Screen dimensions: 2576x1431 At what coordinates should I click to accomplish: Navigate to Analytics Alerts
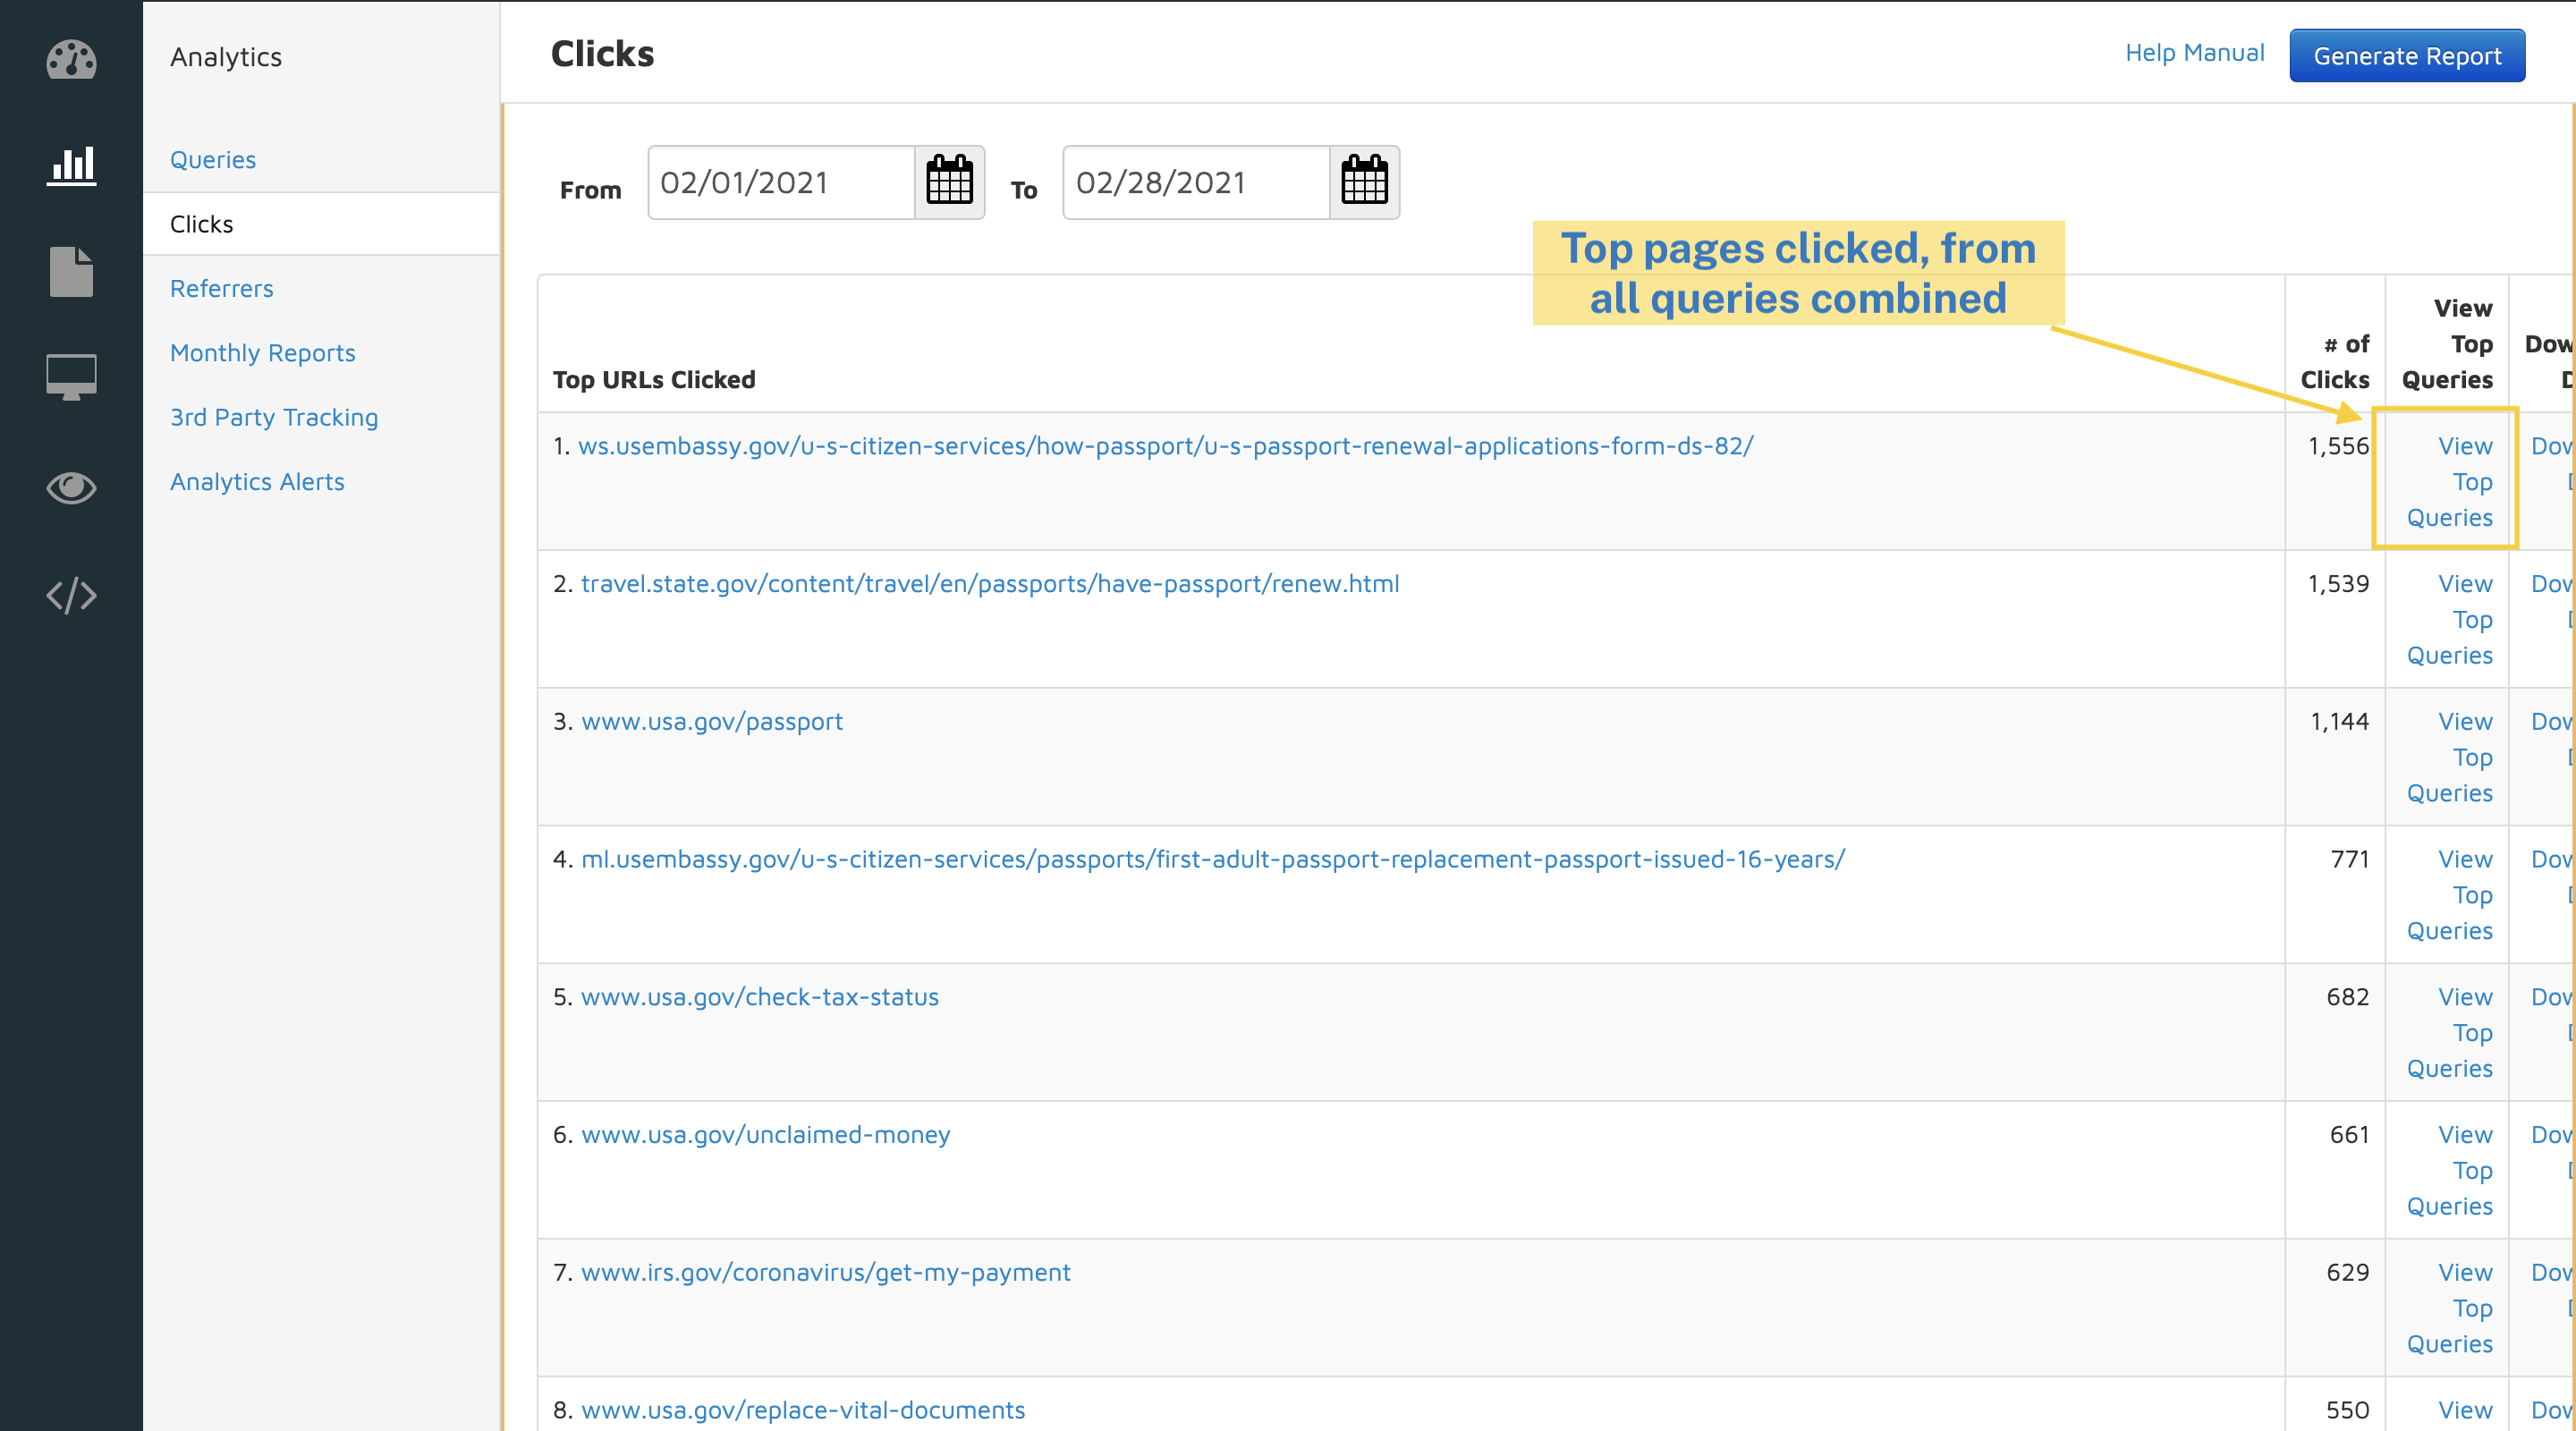point(257,482)
